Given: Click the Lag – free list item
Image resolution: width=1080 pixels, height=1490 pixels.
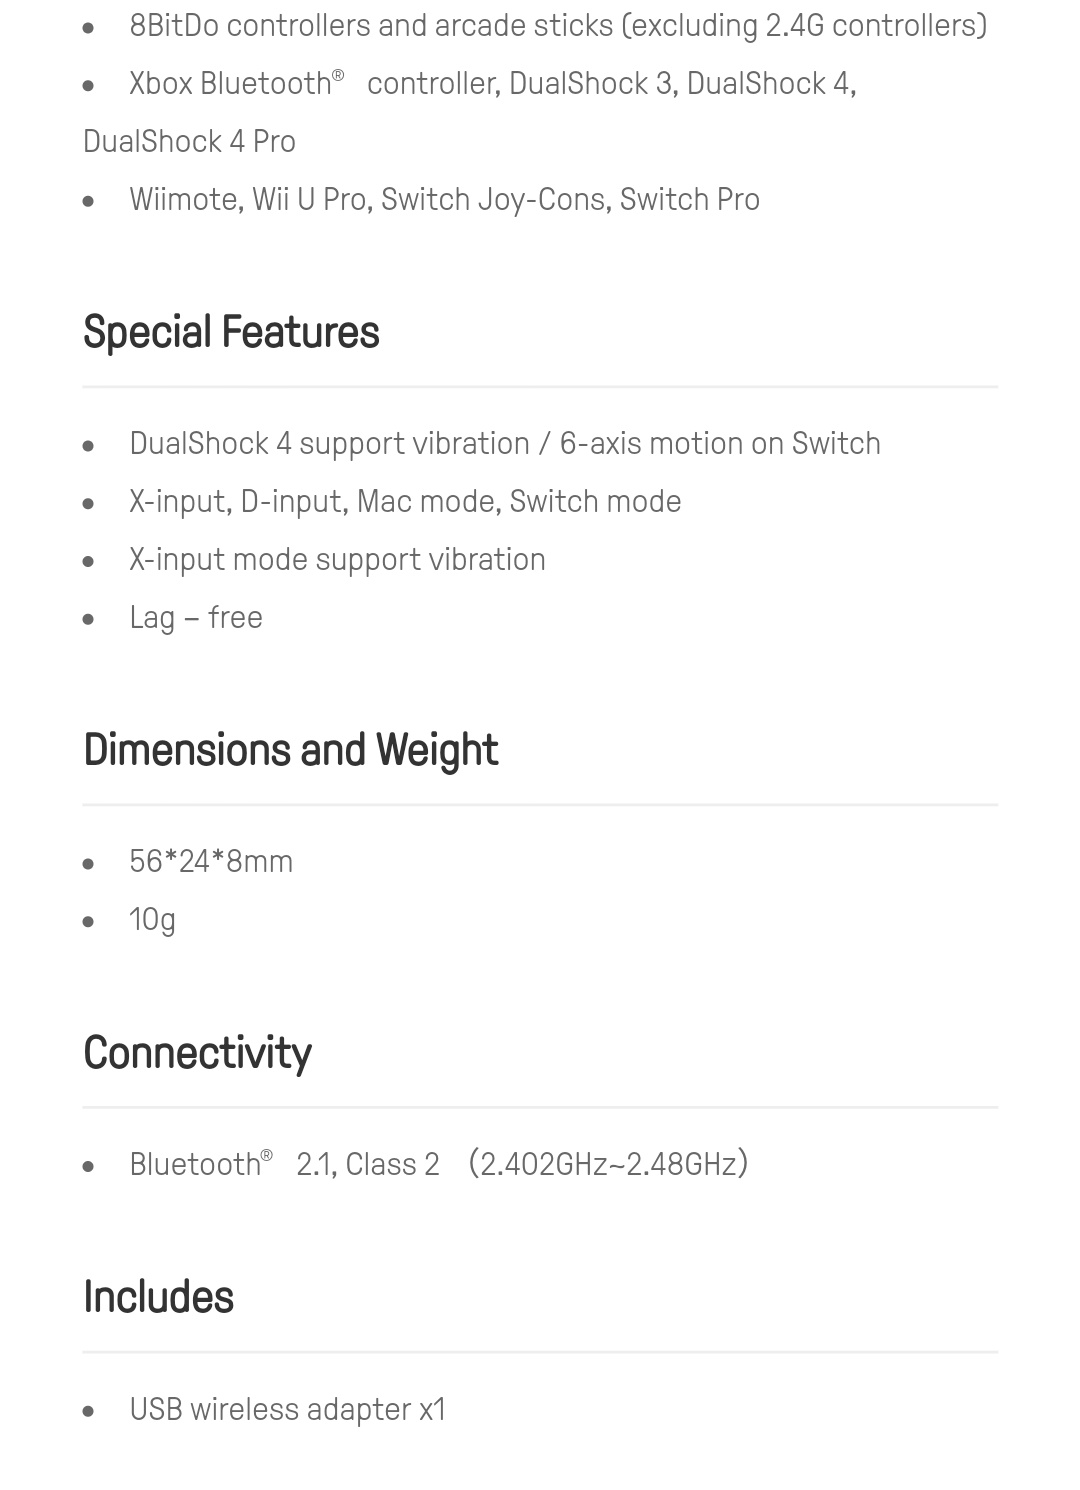Looking at the screenshot, I should click(x=196, y=618).
